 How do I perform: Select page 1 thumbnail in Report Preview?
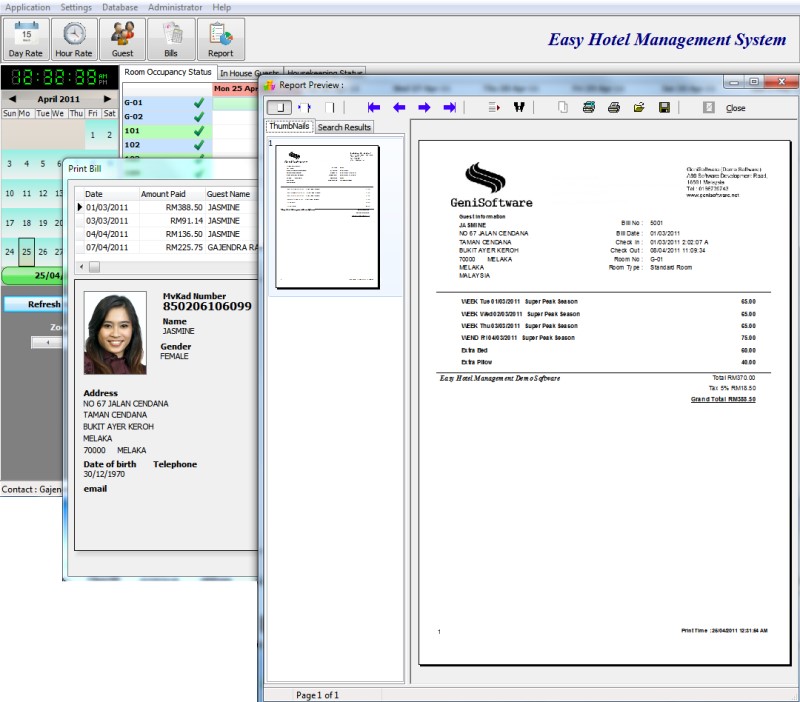coord(327,217)
